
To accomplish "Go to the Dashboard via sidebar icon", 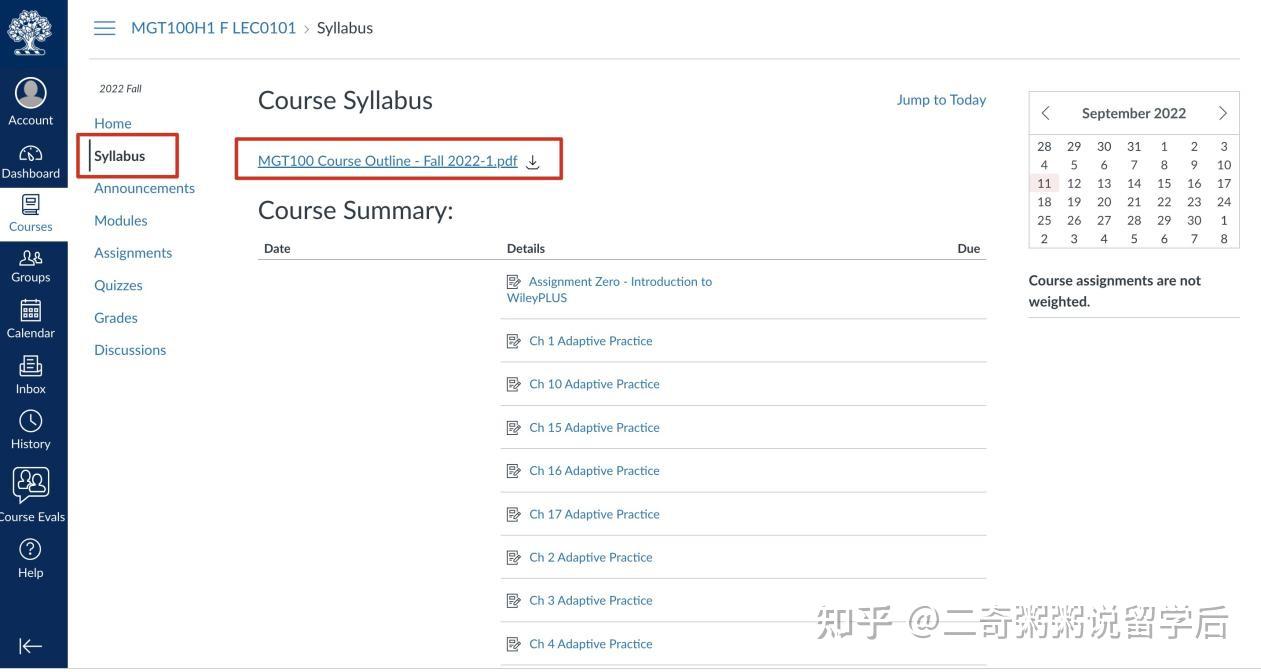I will pyautogui.click(x=31, y=158).
